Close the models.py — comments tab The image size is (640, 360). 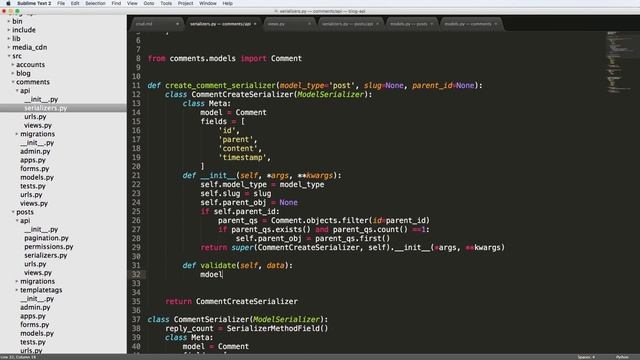(x=496, y=24)
